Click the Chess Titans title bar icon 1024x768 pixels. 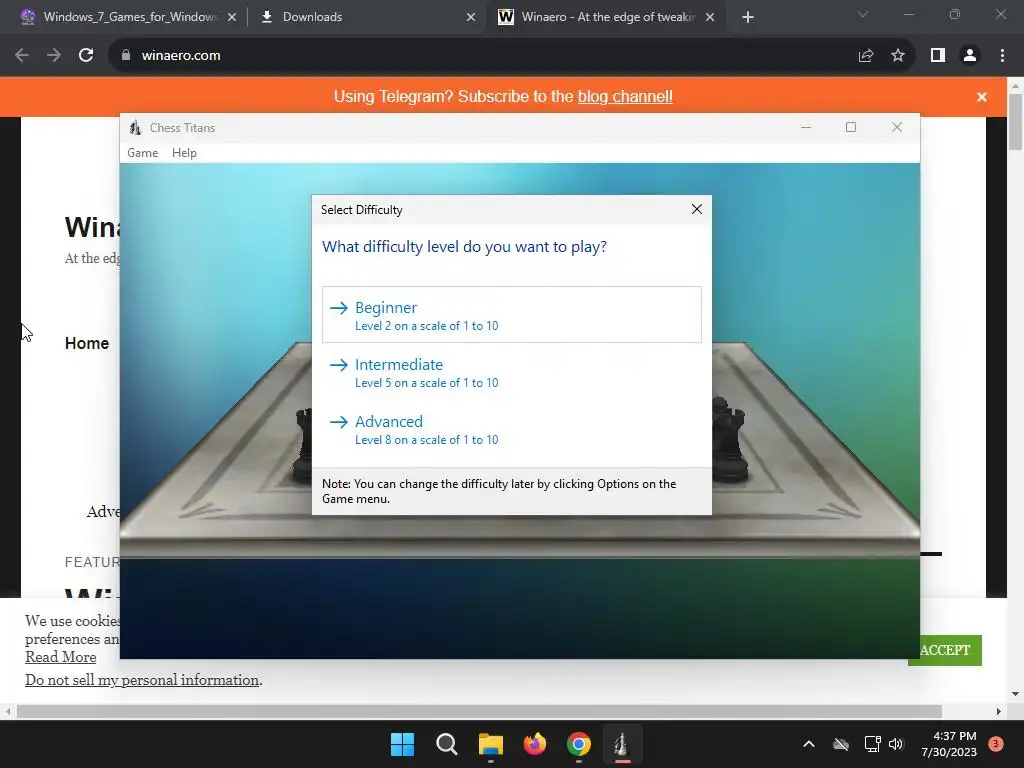135,127
